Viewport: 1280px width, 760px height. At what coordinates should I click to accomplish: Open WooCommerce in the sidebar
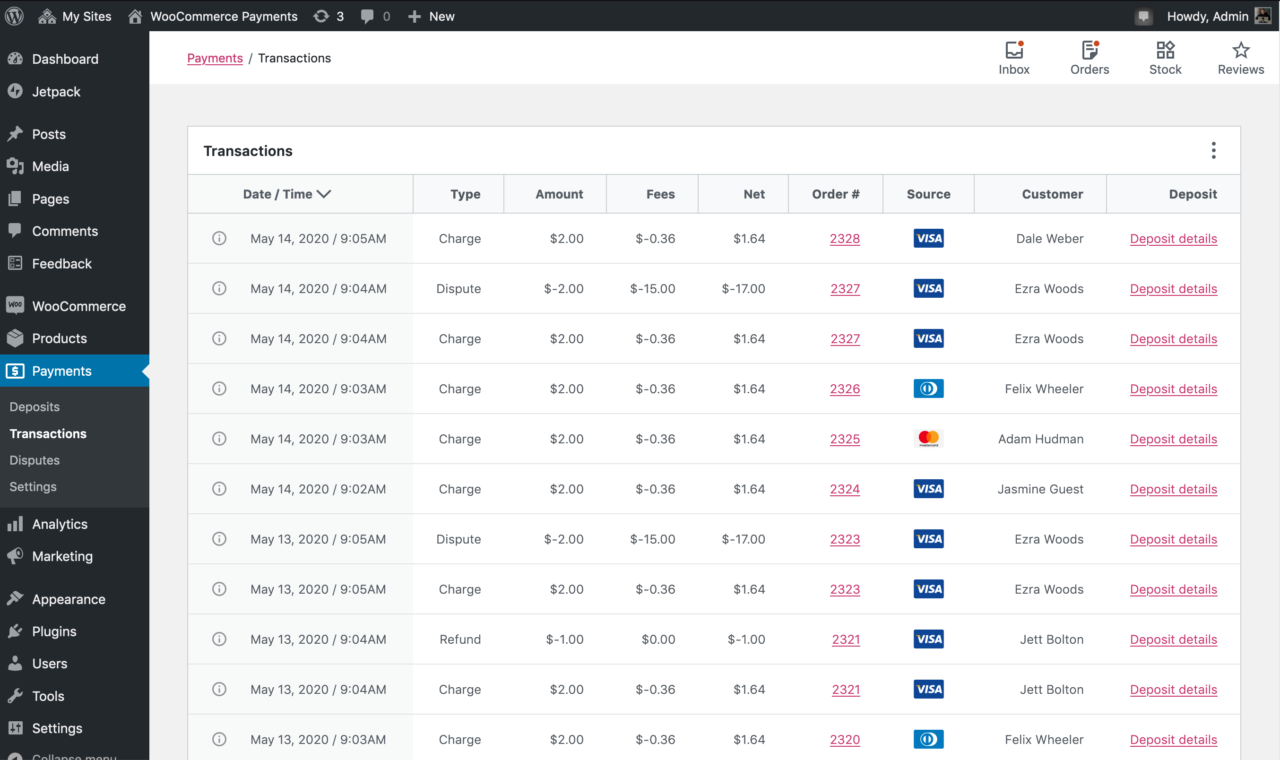point(78,306)
